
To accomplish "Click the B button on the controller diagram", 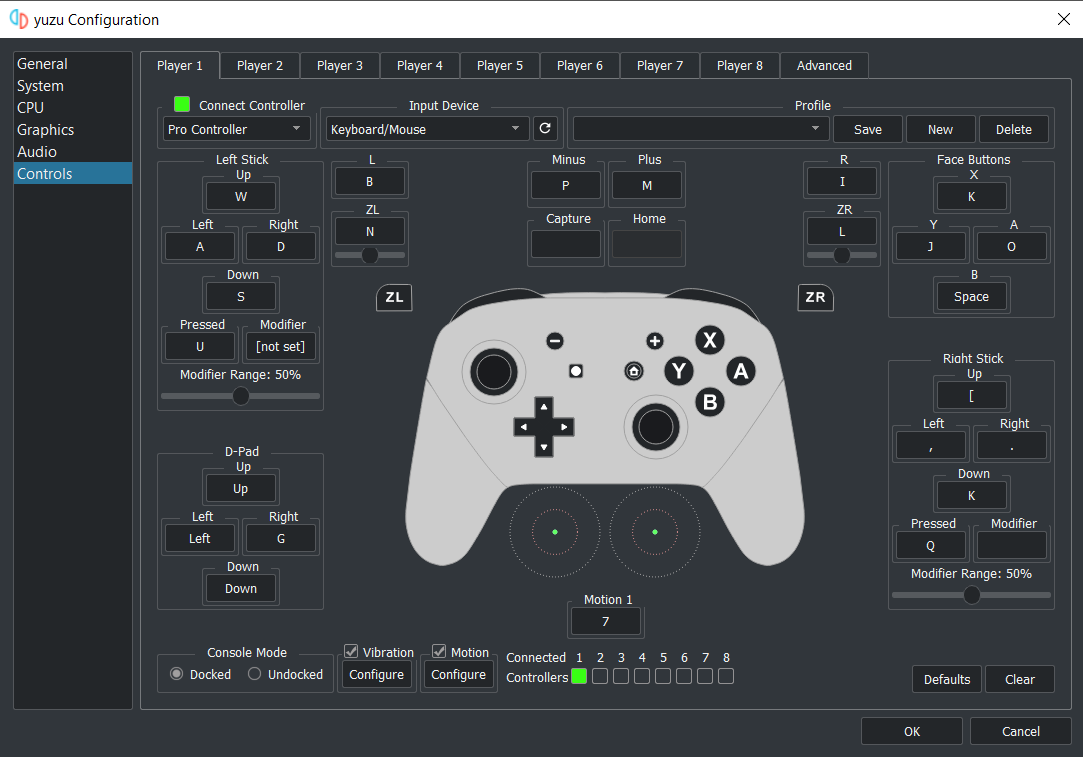I will 710,402.
